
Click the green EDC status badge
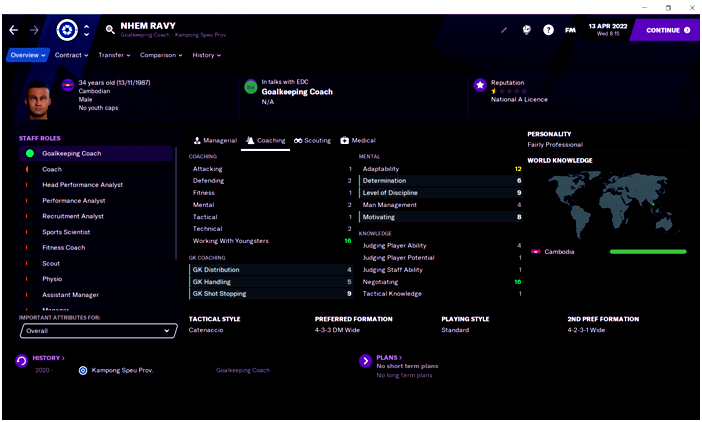251,87
